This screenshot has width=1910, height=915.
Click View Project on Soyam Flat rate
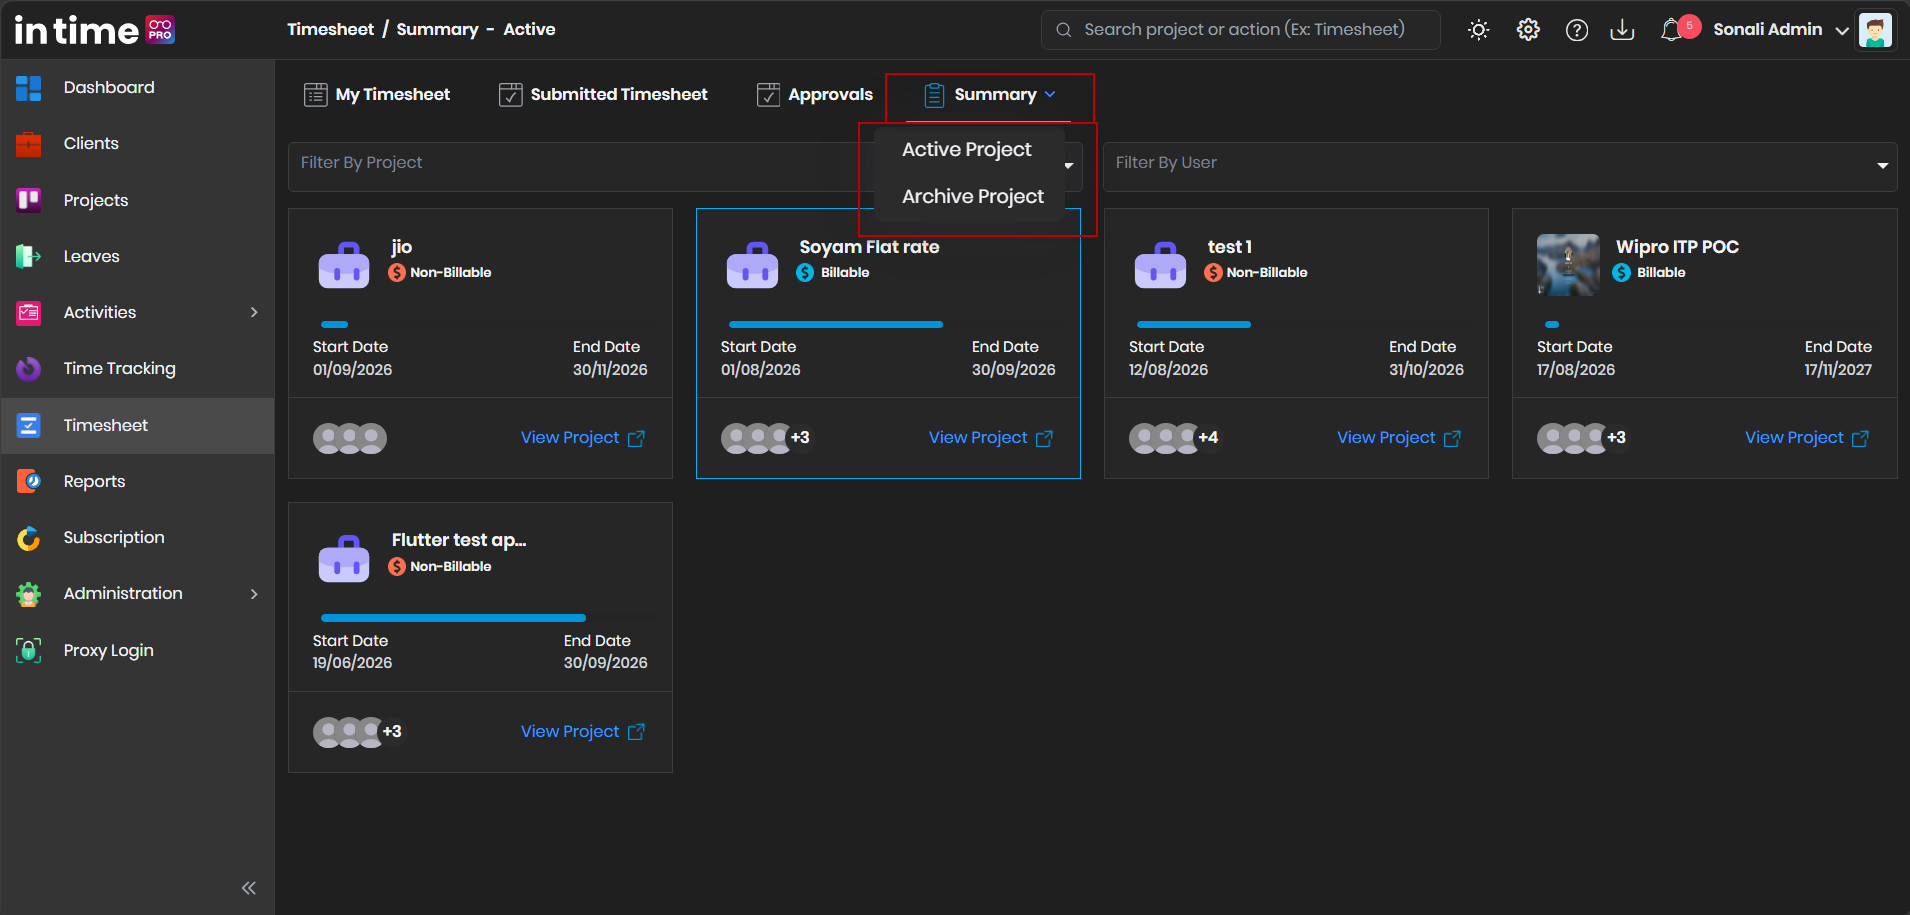pos(990,438)
